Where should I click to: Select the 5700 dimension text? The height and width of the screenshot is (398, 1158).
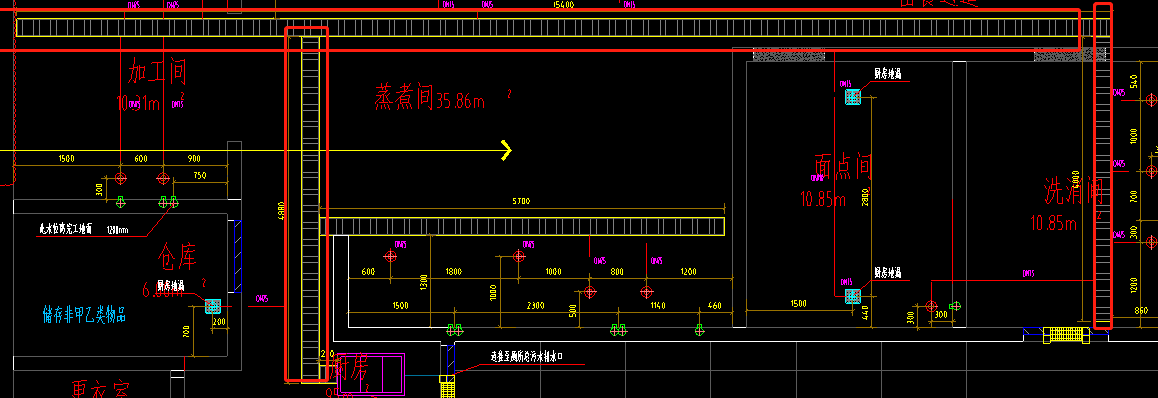click(x=521, y=201)
